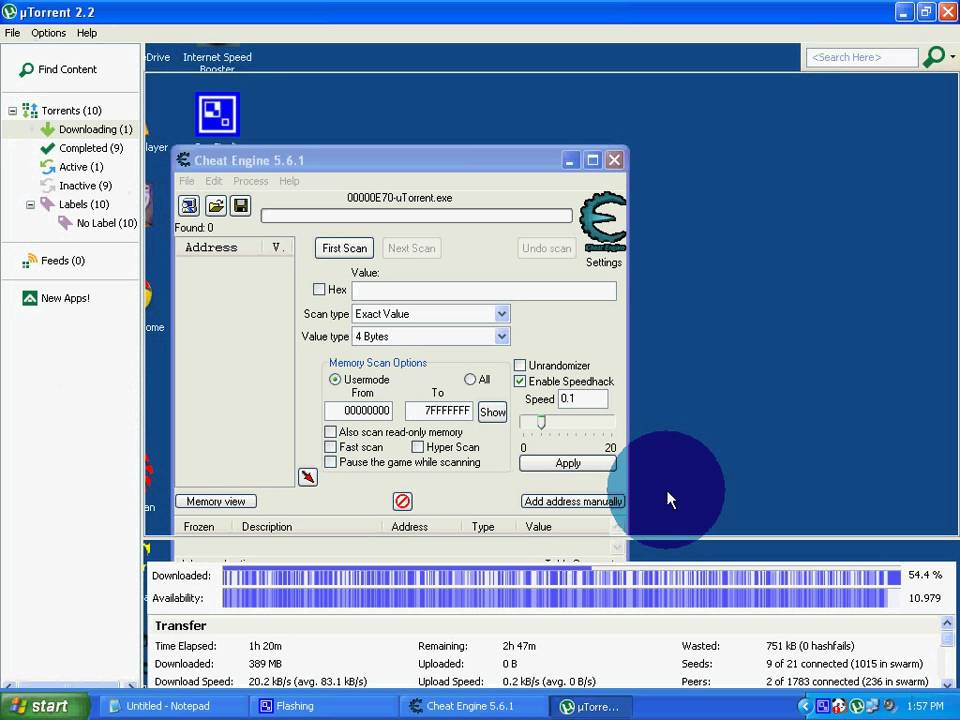960x720 pixels.
Task: Disable the Enable Speedhack checkbox
Action: pyautogui.click(x=520, y=381)
